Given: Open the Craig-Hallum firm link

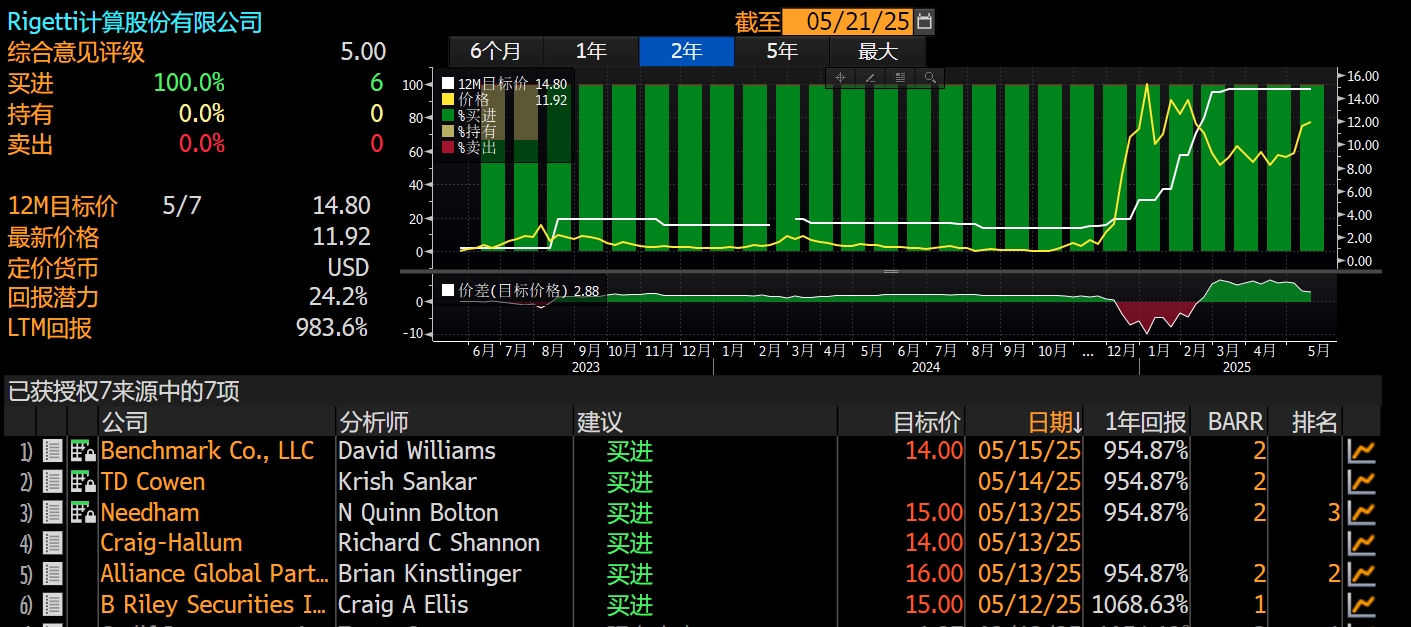Looking at the screenshot, I should (171, 543).
